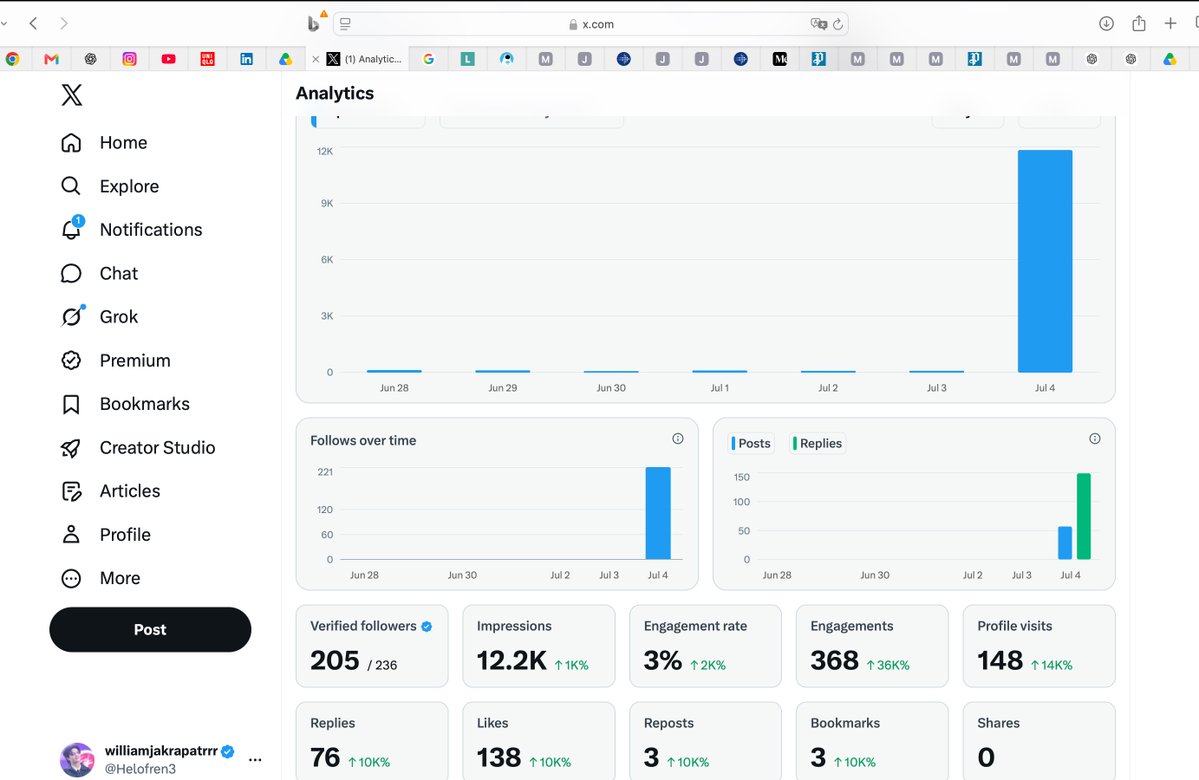Viewport: 1199px width, 780px height.
Task: Select the Engagements metric card
Action: (872, 646)
